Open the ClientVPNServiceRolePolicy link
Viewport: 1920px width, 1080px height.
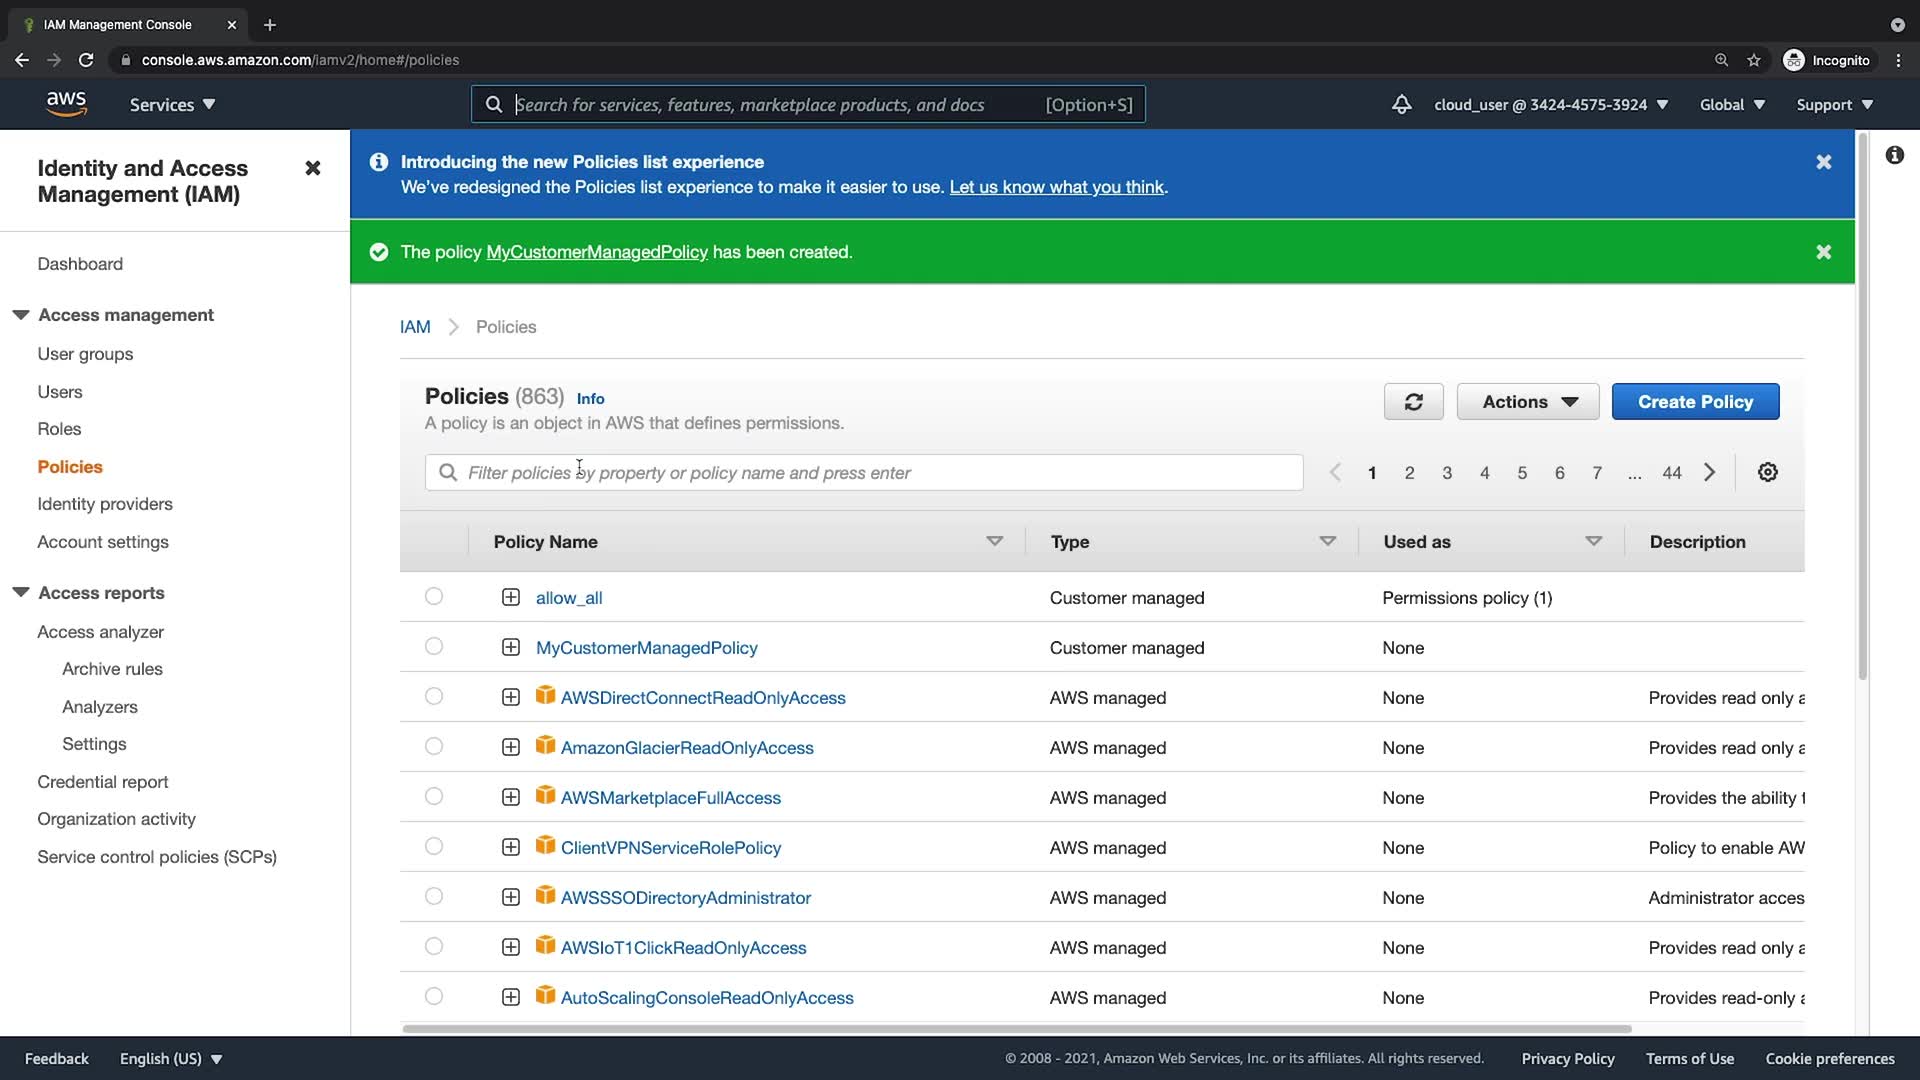[x=670, y=848]
